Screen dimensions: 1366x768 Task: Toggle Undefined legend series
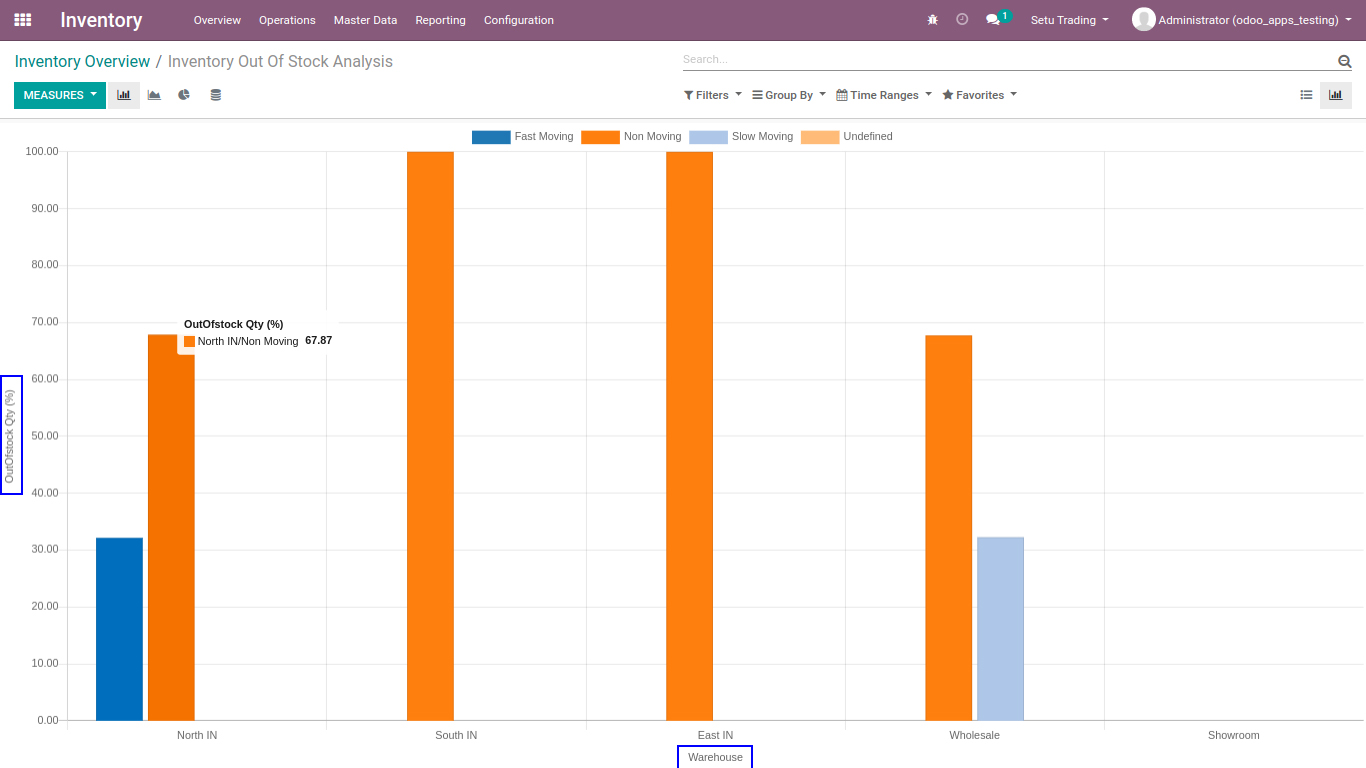[847, 137]
